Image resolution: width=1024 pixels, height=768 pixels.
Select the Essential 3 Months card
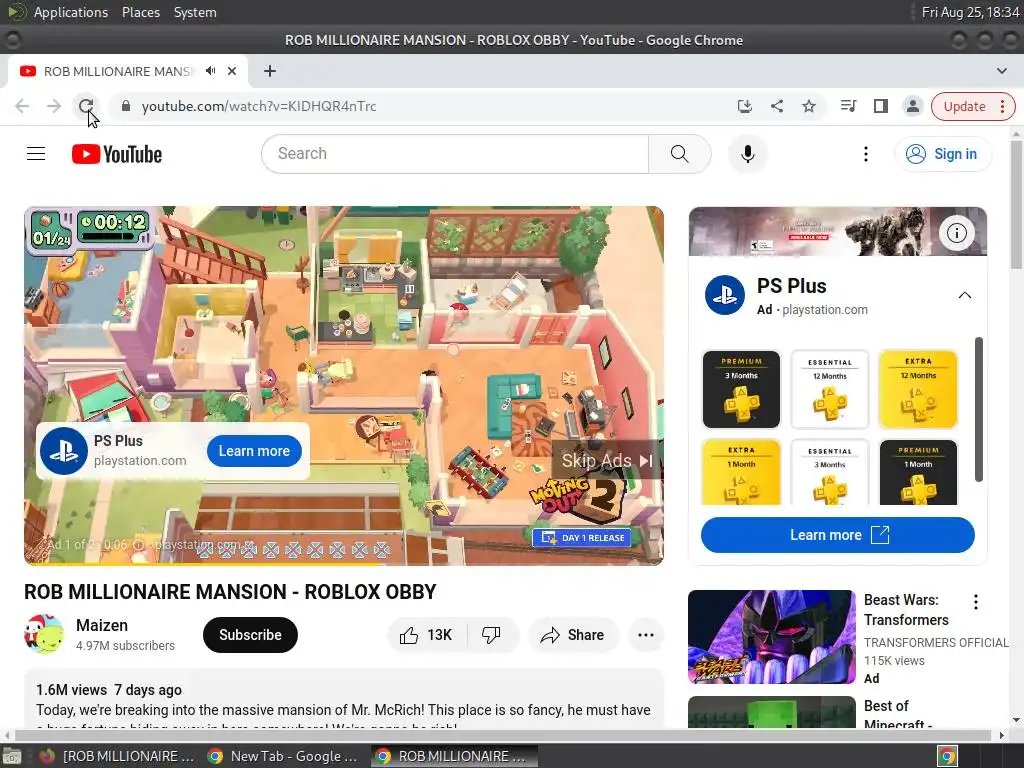pos(830,472)
